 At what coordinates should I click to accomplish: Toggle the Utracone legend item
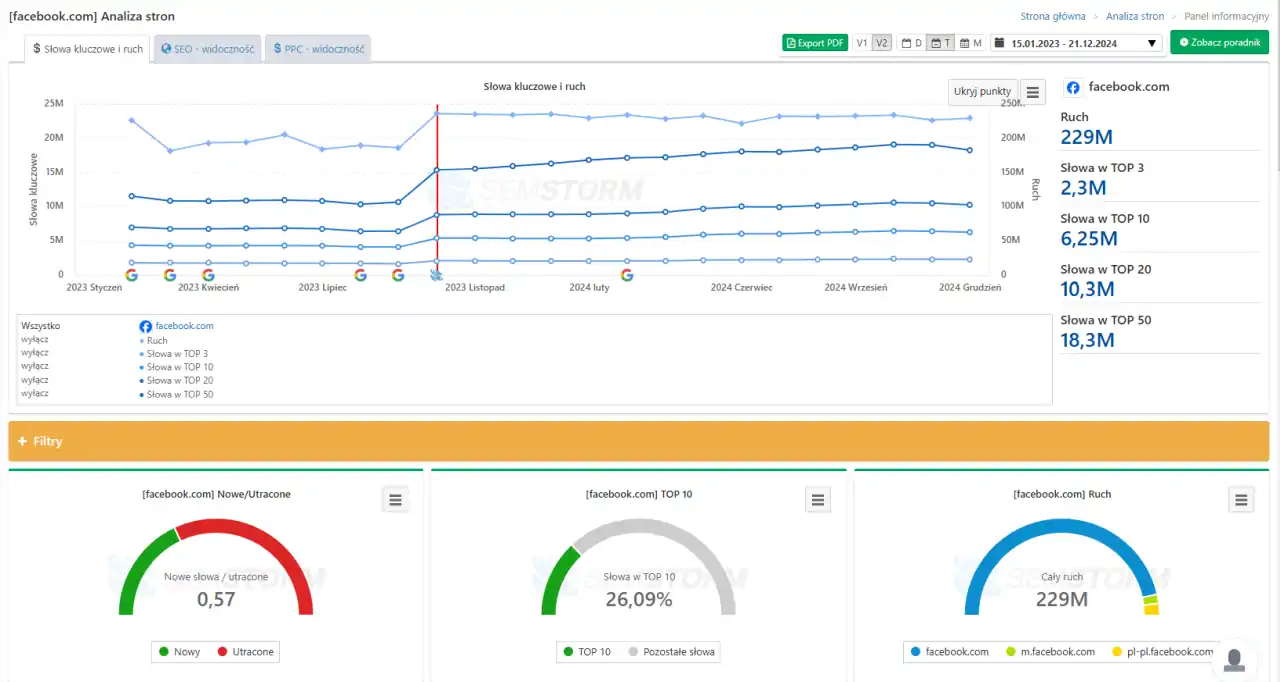[248, 652]
